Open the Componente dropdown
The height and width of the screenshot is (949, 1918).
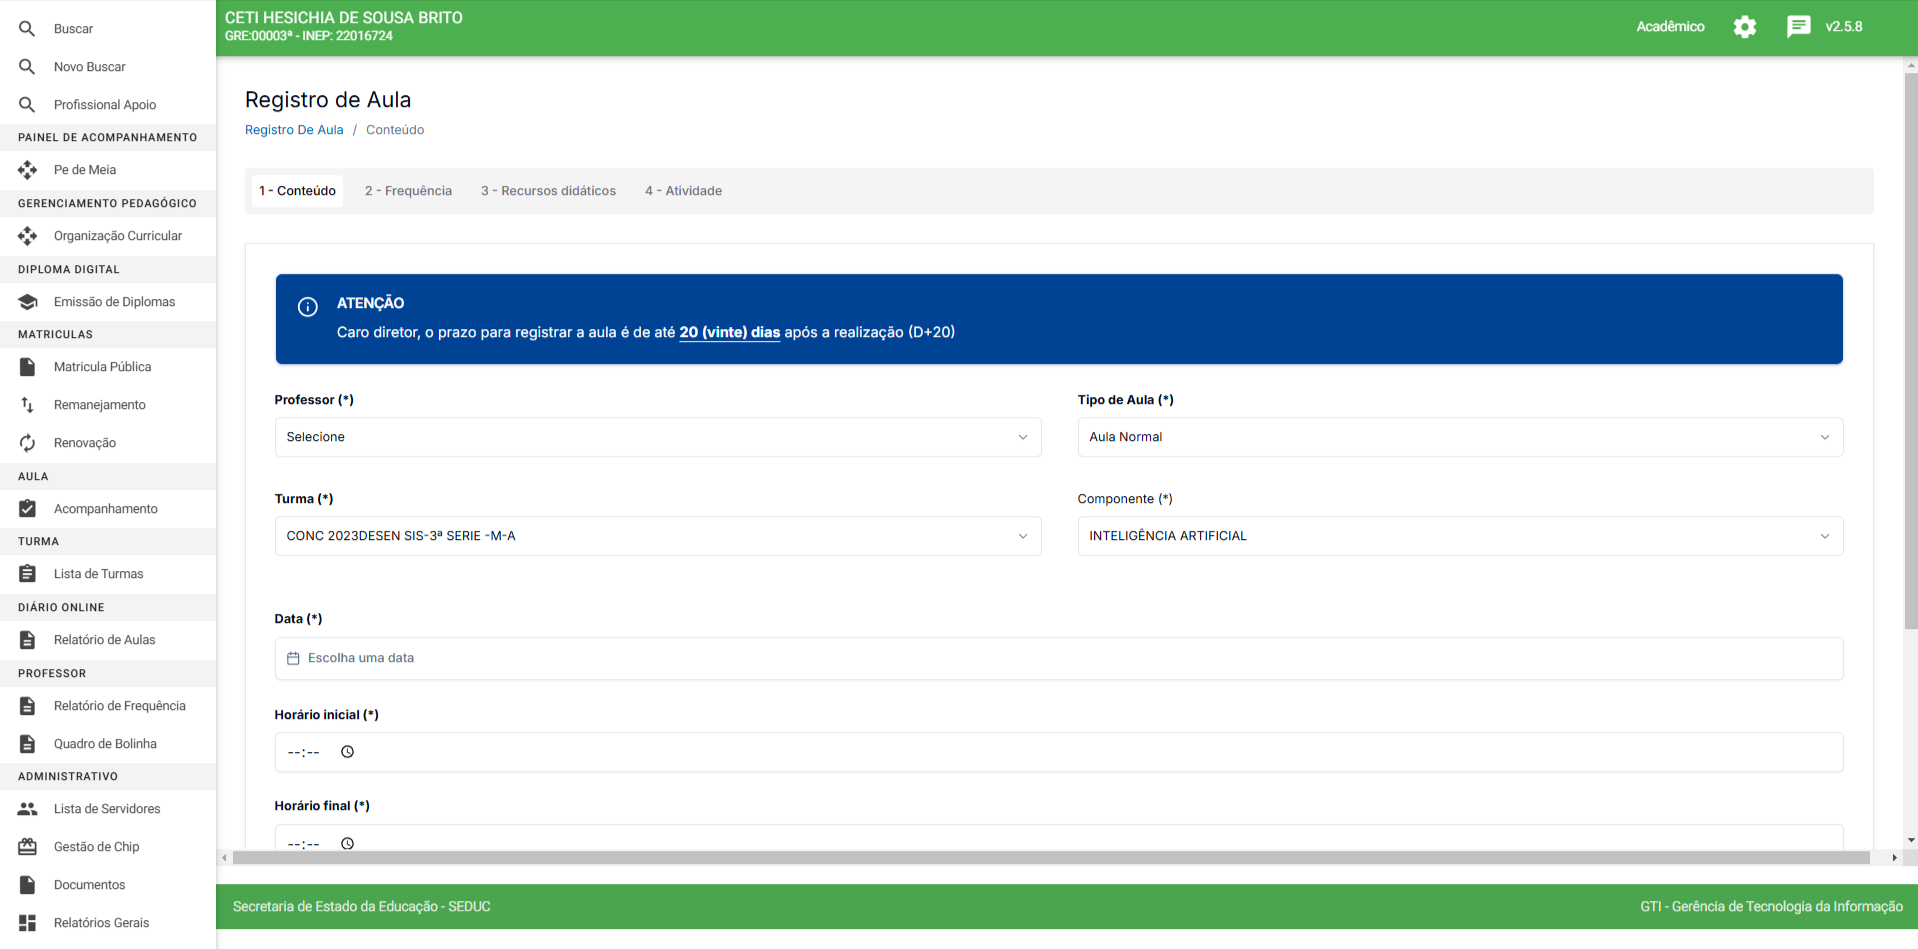click(1459, 536)
